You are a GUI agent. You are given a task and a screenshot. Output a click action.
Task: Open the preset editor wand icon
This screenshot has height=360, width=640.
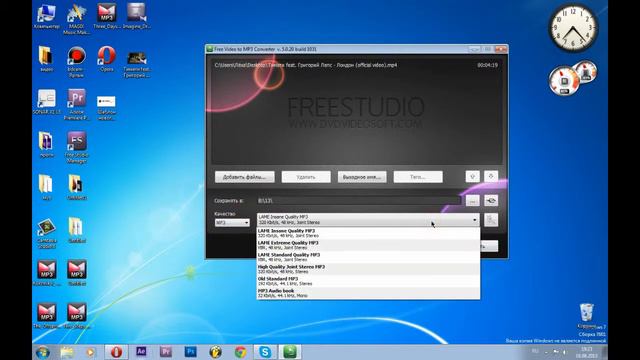click(491, 220)
